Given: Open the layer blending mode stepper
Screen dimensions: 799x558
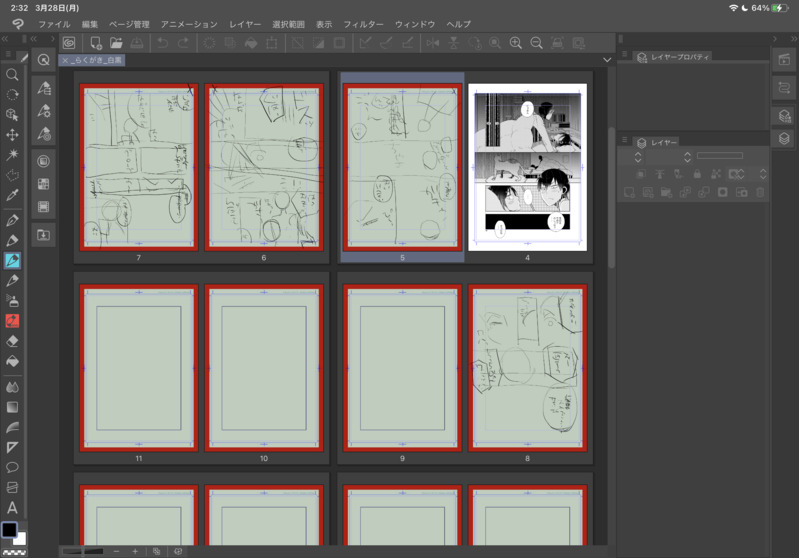Looking at the screenshot, I should coord(638,157).
